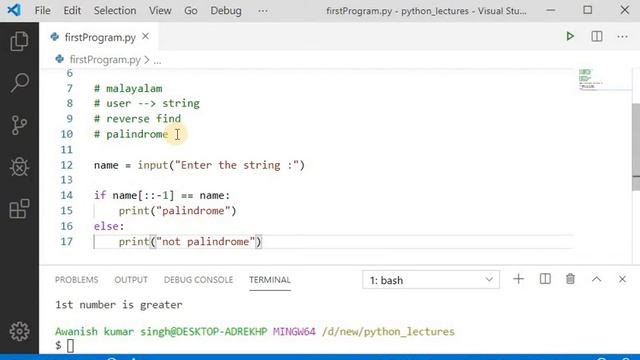Open the Debug view with bug icon
Screen dimensions: 640x360
[x=19, y=167]
